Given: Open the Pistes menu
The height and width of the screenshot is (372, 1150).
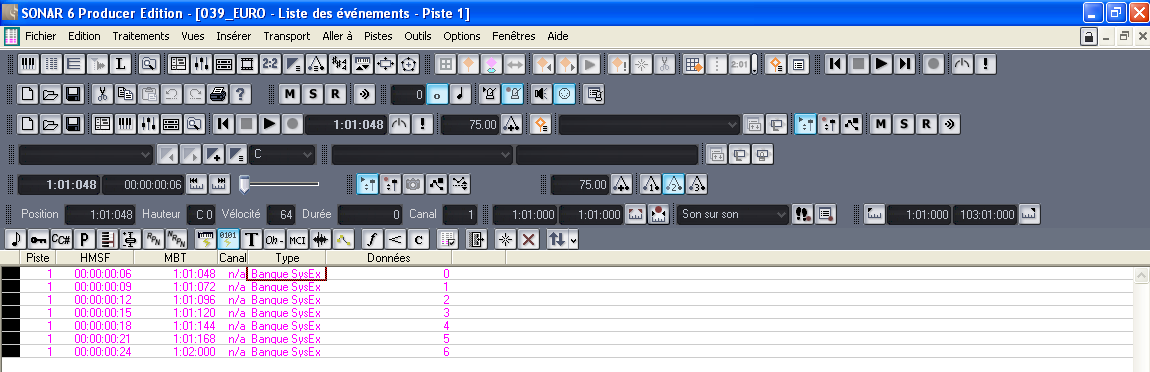Looking at the screenshot, I should (378, 36).
